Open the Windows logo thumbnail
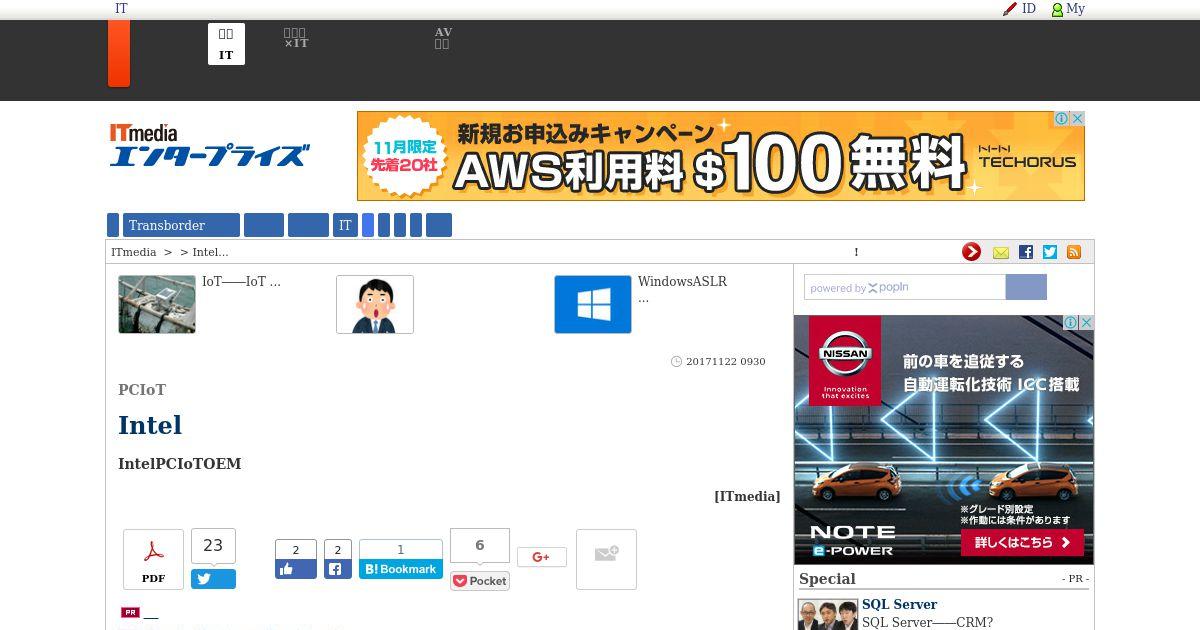 click(x=593, y=304)
